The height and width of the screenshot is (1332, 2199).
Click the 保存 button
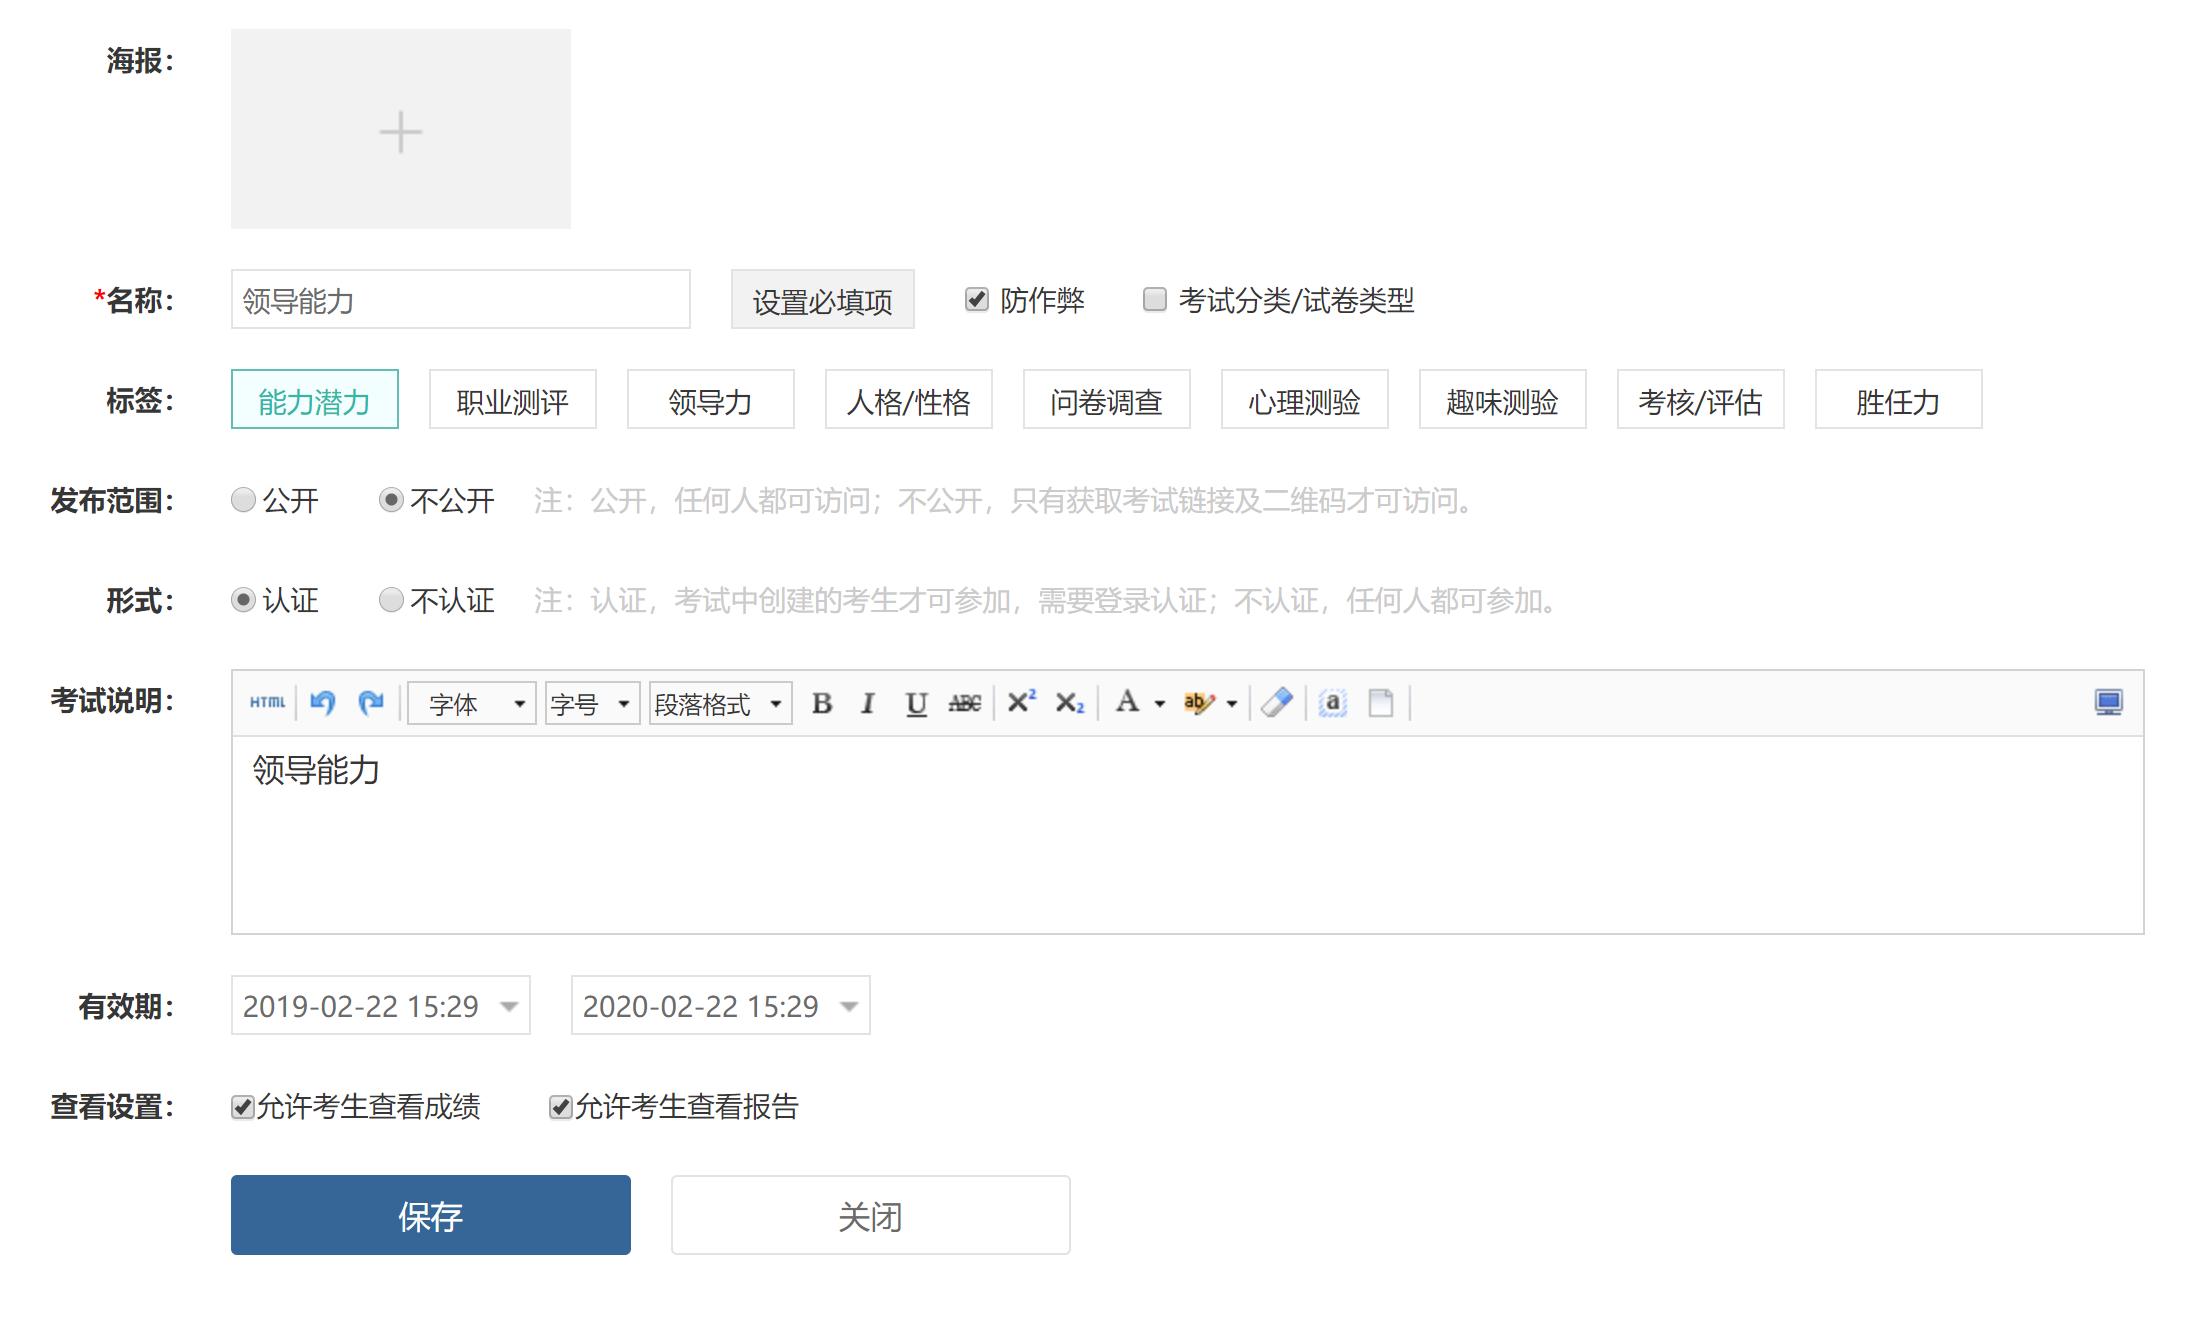(x=430, y=1215)
